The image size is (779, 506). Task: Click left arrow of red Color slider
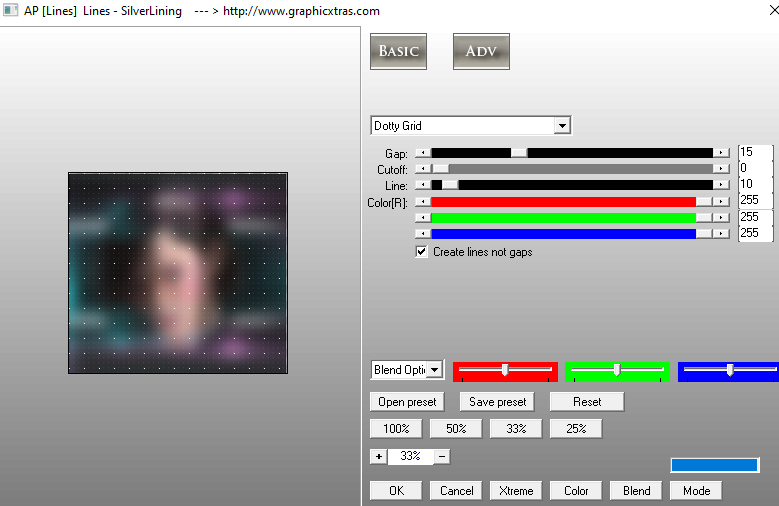[423, 202]
